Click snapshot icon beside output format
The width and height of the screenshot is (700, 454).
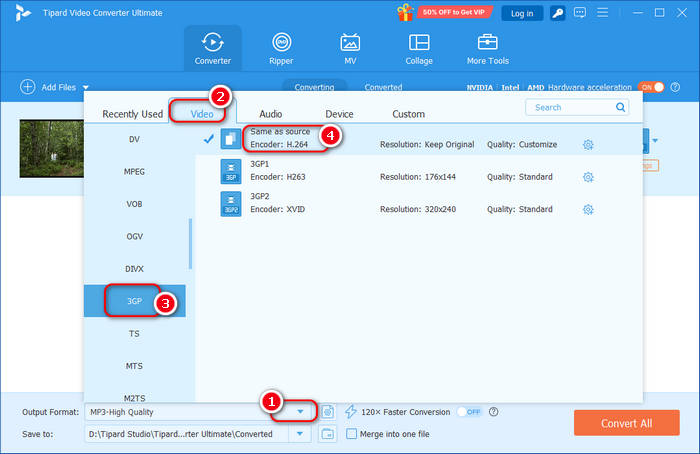(x=328, y=412)
